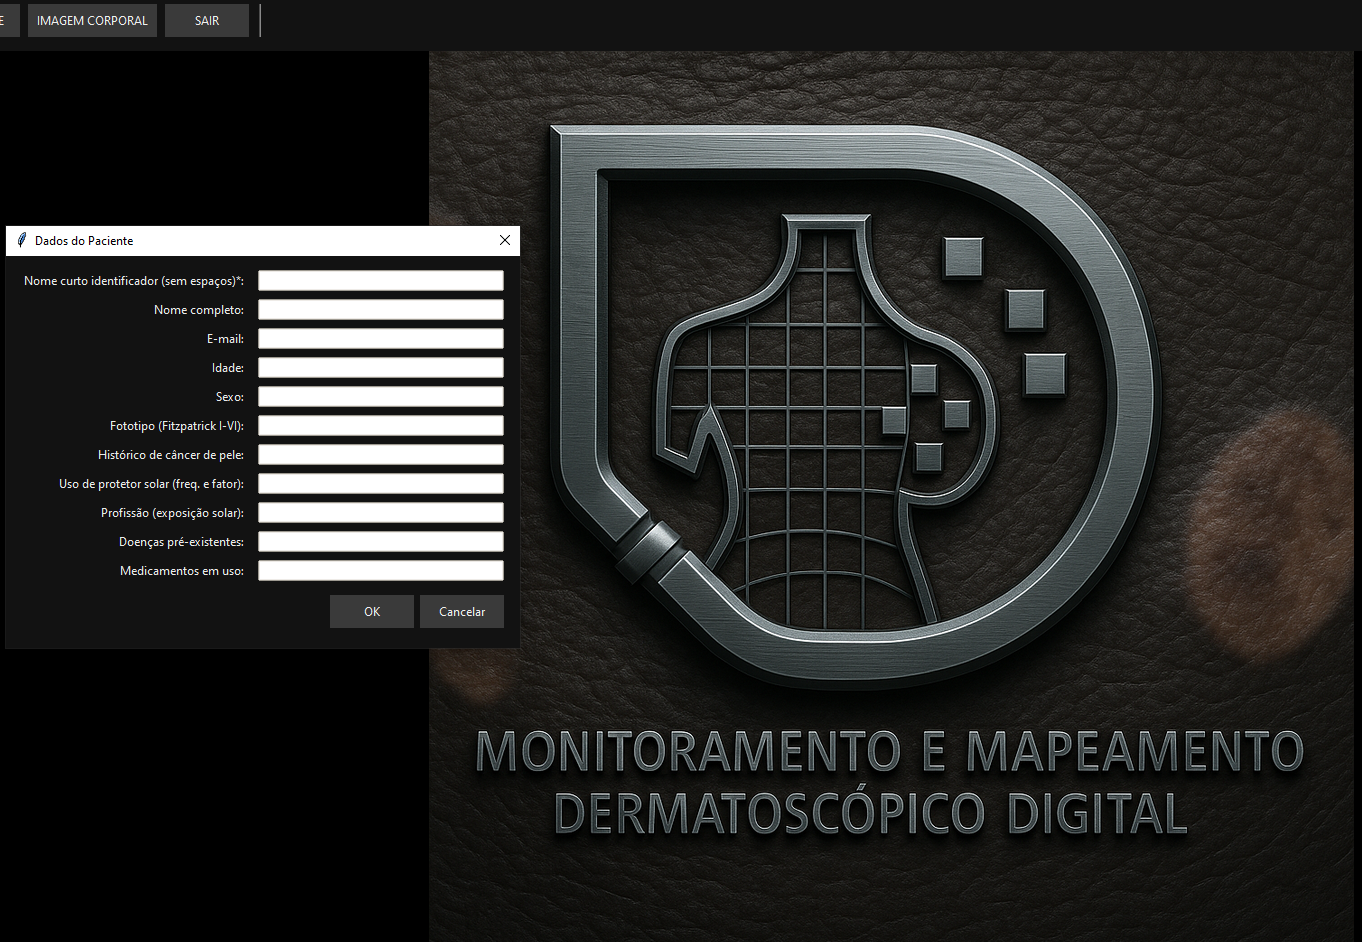Open the IMAGEM CORPORAL toolbar button
Screen dimensions: 1362x942
click(92, 20)
